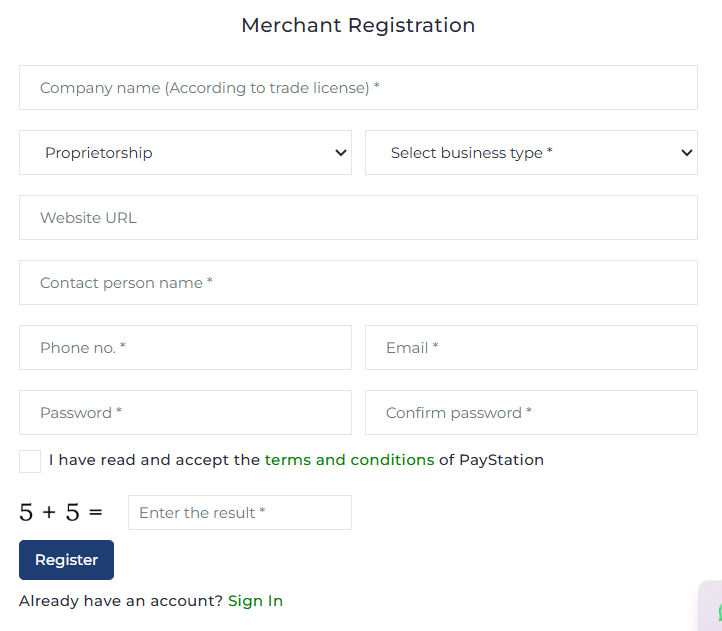This screenshot has height=631, width=722.
Task: Click into the Website URL field
Action: tap(358, 218)
